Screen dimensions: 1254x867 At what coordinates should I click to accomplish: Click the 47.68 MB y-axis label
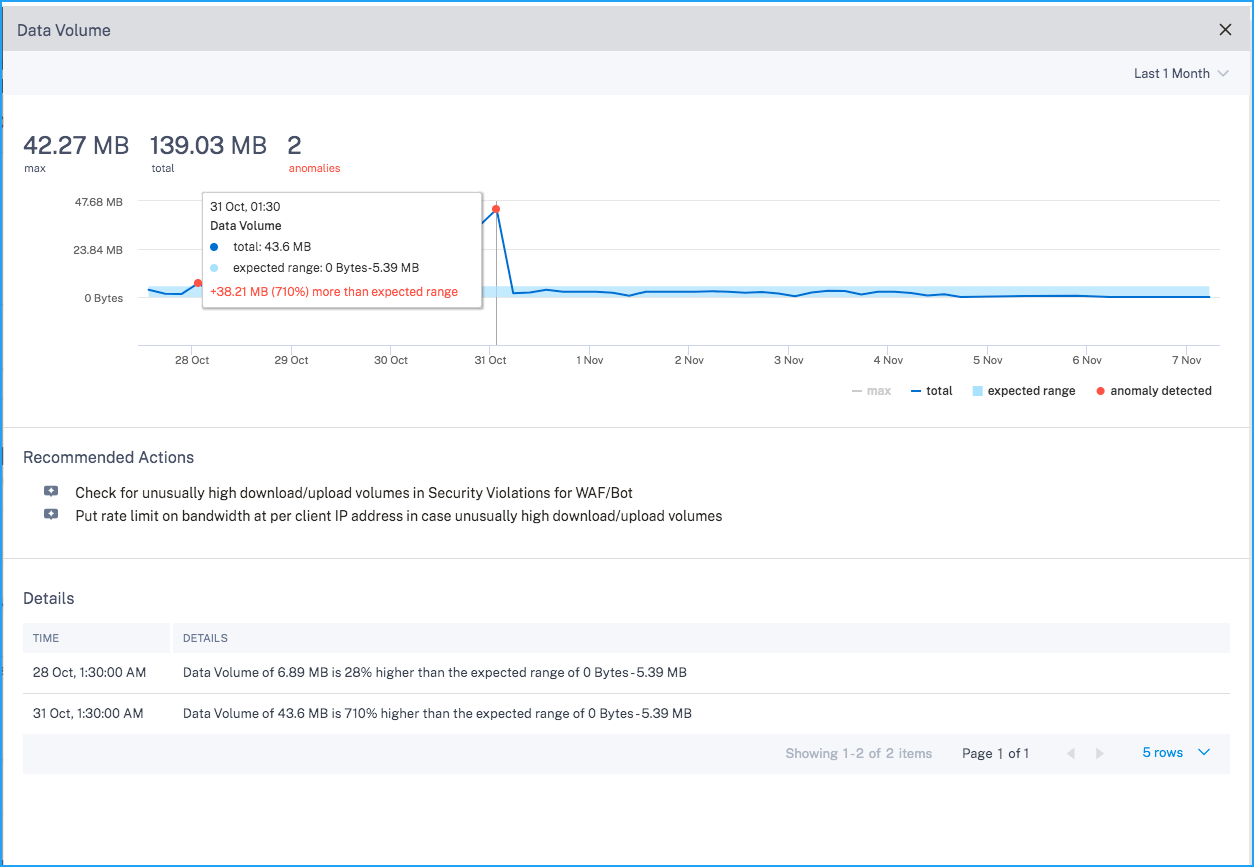[98, 202]
